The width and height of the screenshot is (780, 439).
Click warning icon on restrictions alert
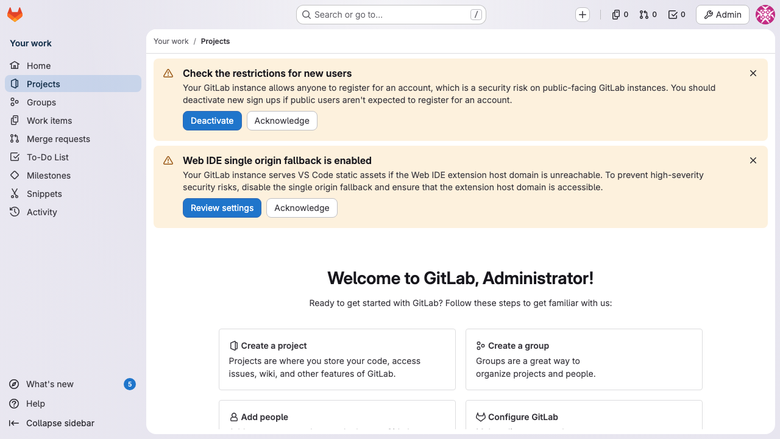point(168,74)
